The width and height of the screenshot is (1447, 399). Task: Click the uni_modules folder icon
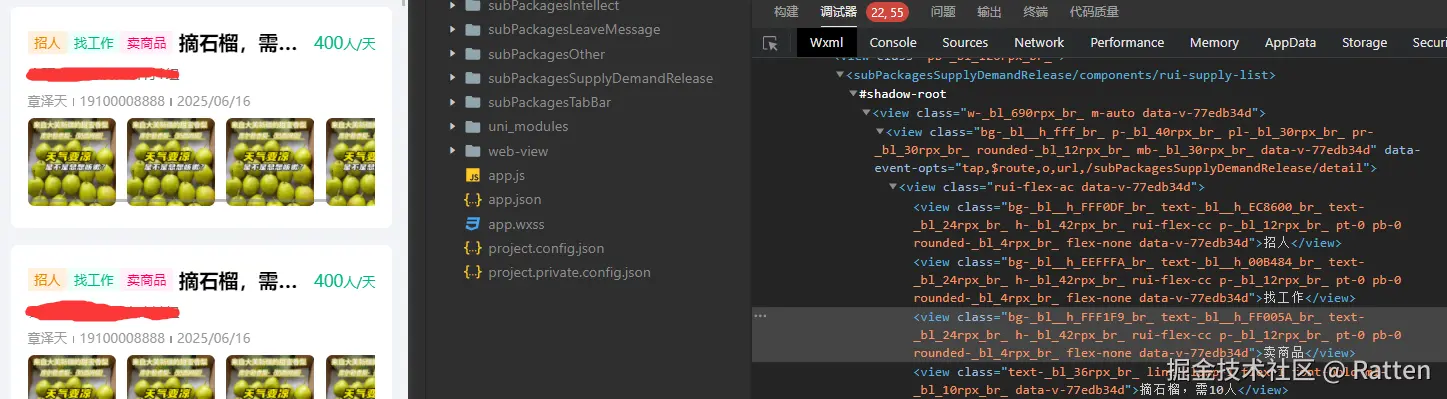pyautogui.click(x=473, y=126)
